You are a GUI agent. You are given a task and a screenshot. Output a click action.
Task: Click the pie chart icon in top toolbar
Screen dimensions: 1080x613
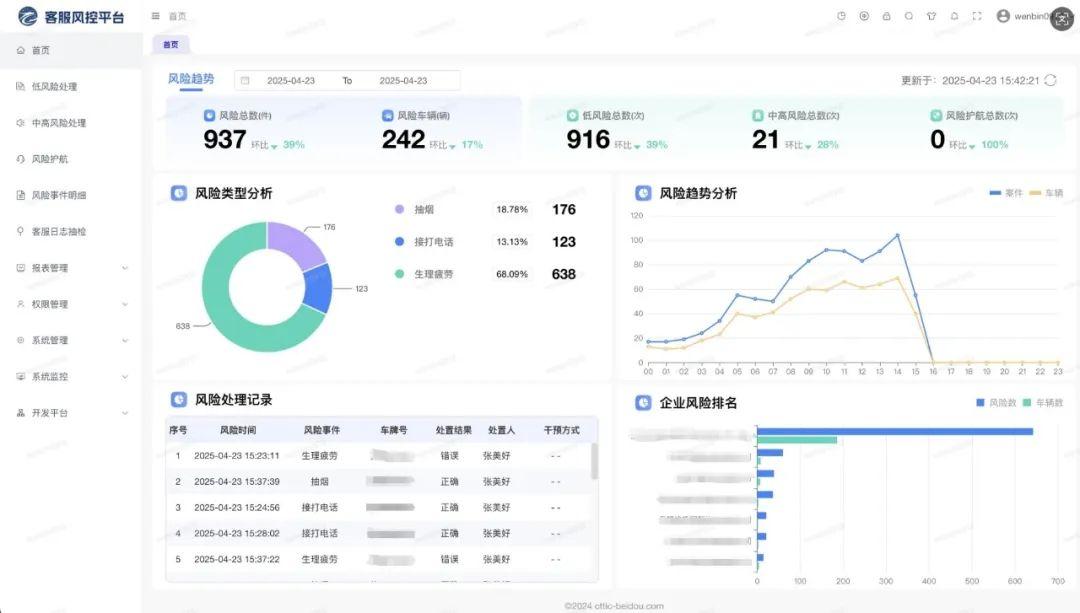pos(841,16)
